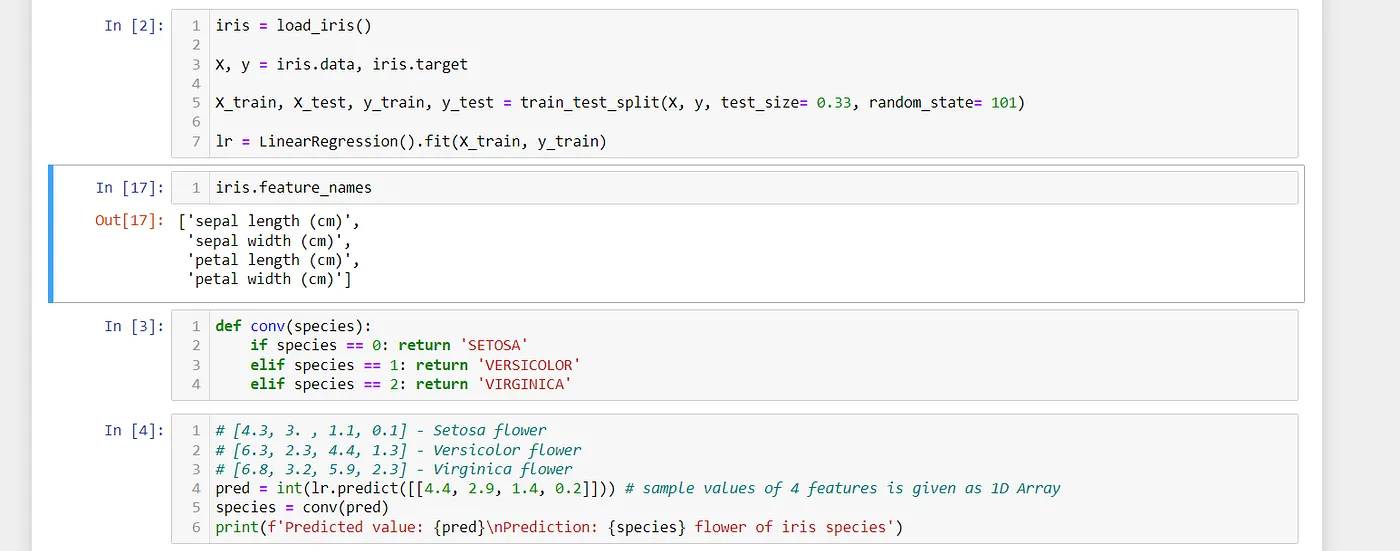Image resolution: width=1400 pixels, height=551 pixels.
Task: Click the Setosa flower comment line
Action: pos(381,431)
